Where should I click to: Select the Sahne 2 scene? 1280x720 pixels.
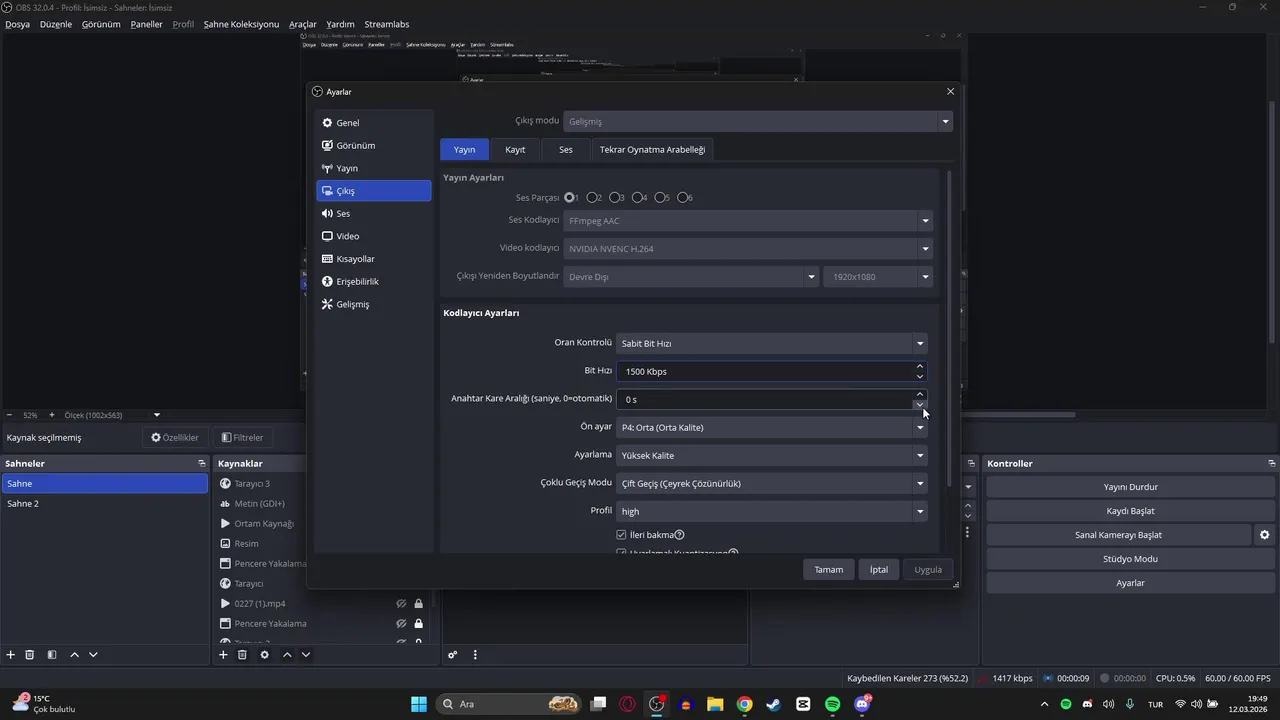coord(104,504)
